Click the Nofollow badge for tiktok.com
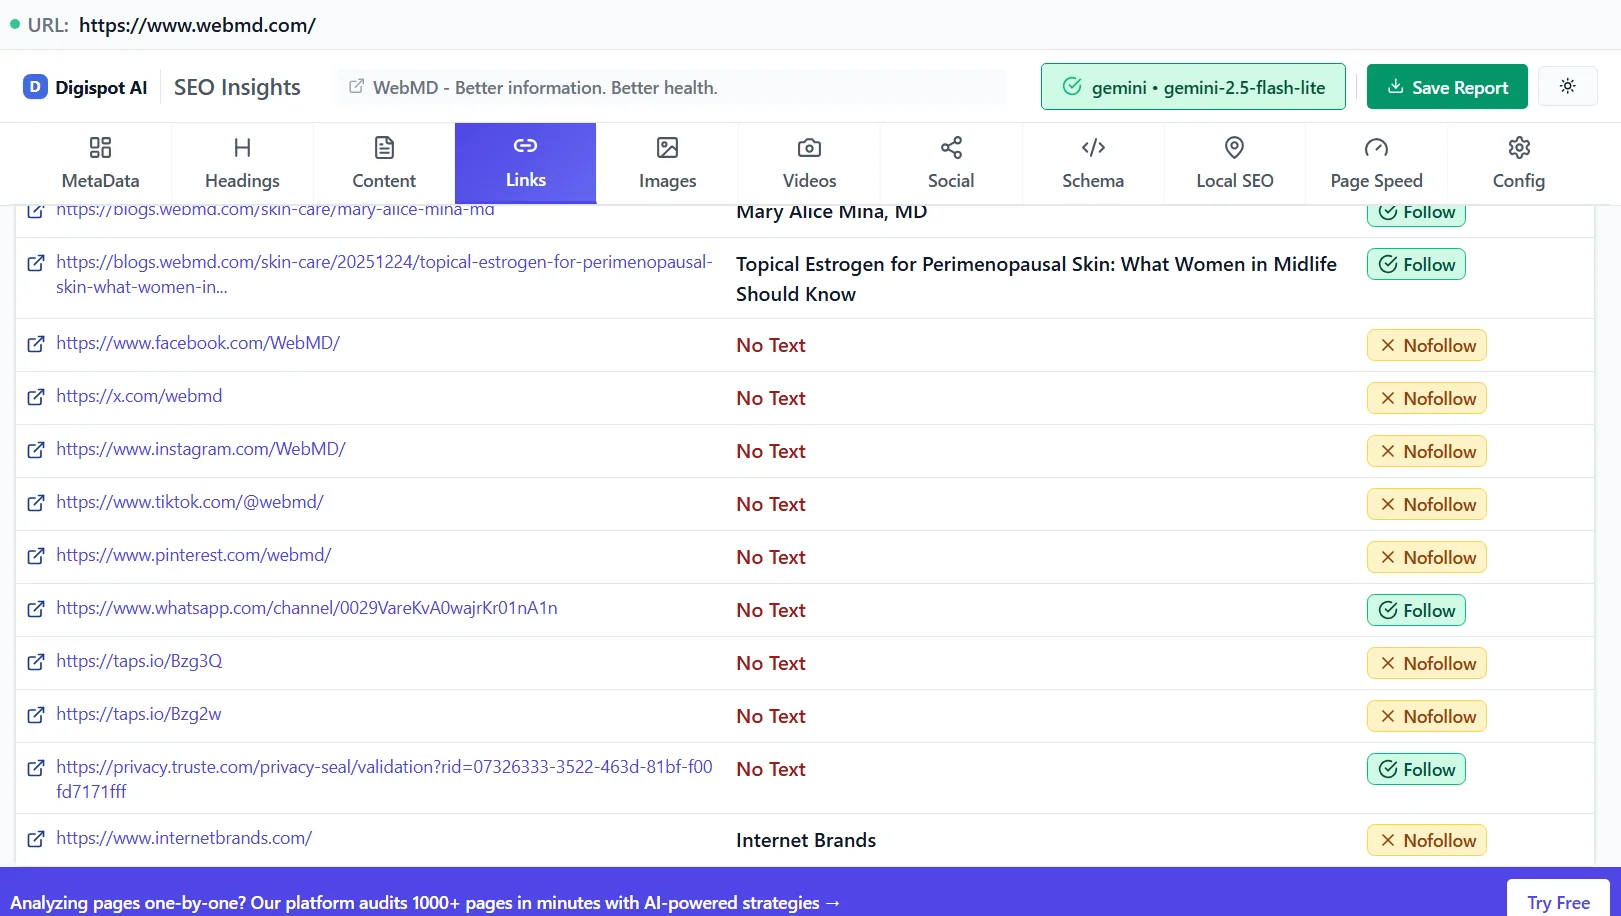This screenshot has width=1621, height=916. [1427, 504]
